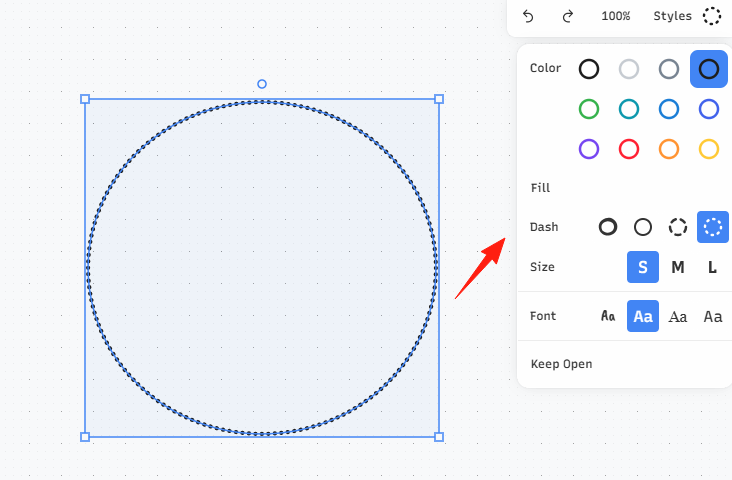Set dash style to dotted
732x480 pixels.
[x=713, y=227]
